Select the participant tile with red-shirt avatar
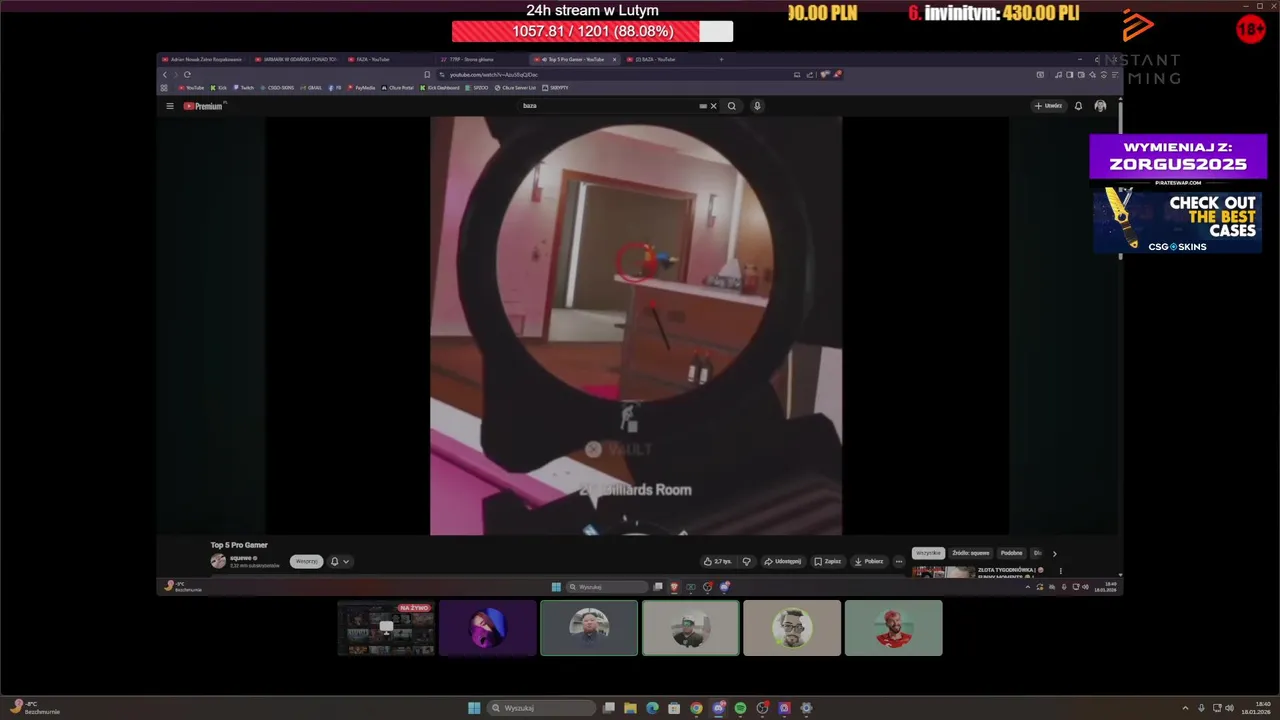The image size is (1280, 720). click(x=893, y=628)
